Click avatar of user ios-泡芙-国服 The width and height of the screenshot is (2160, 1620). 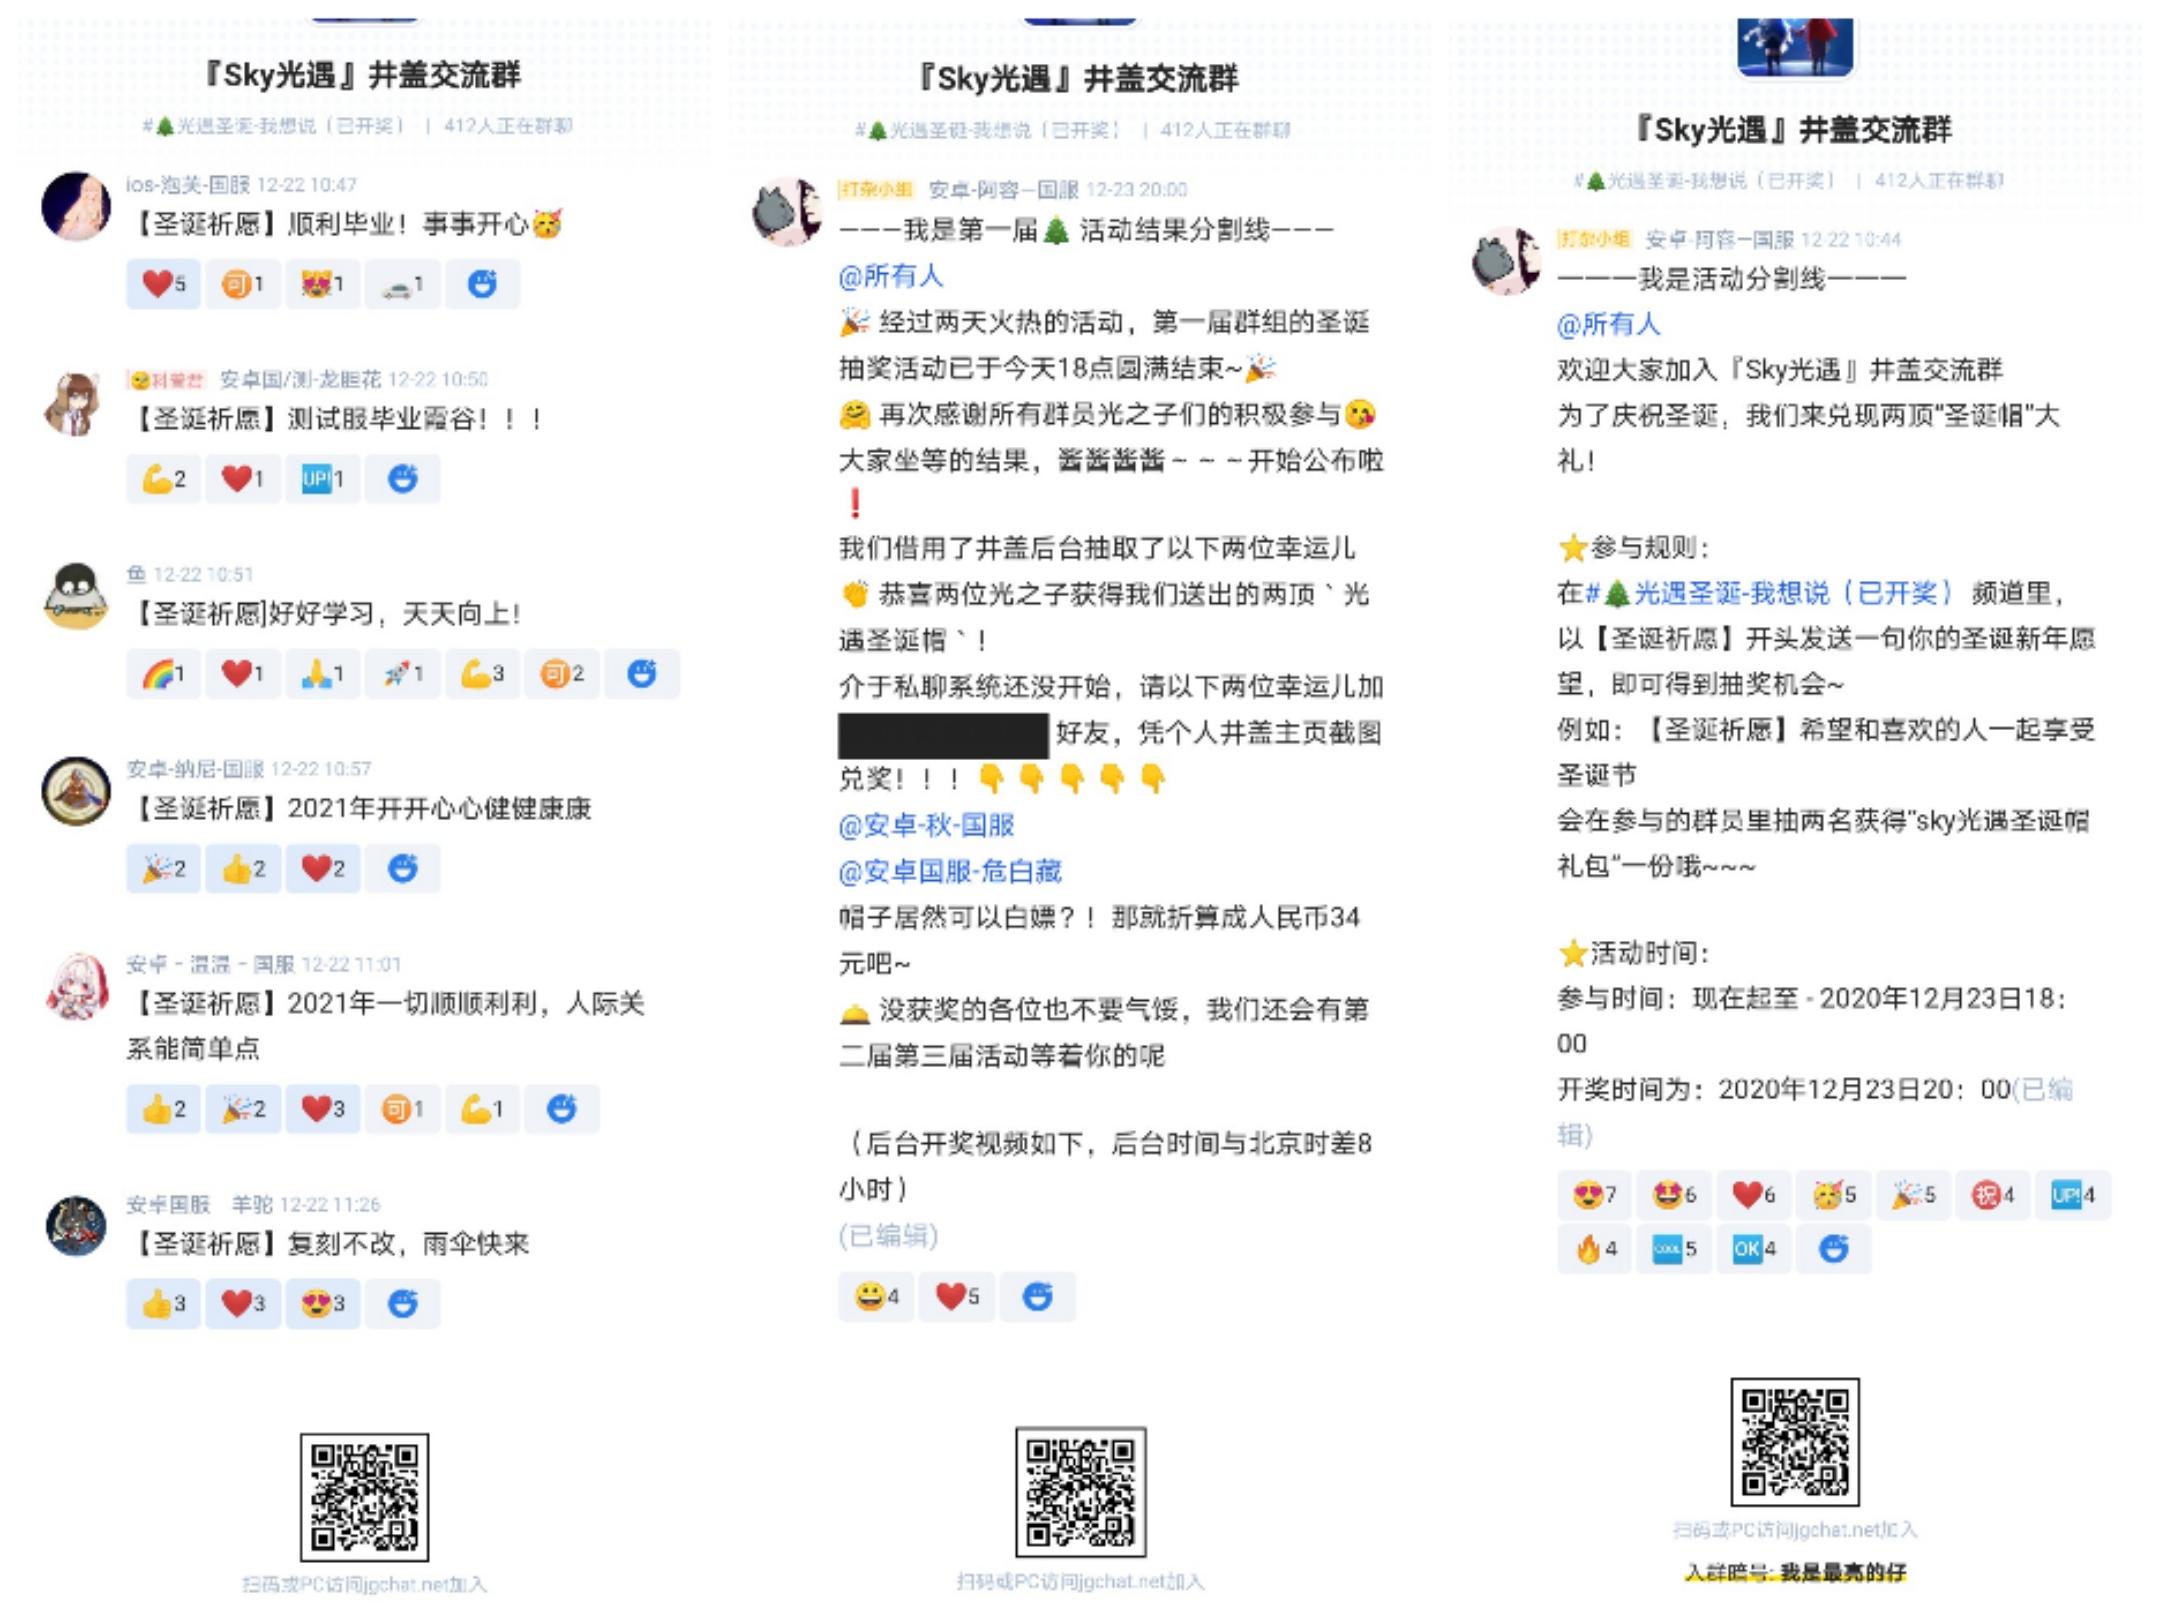[76, 206]
